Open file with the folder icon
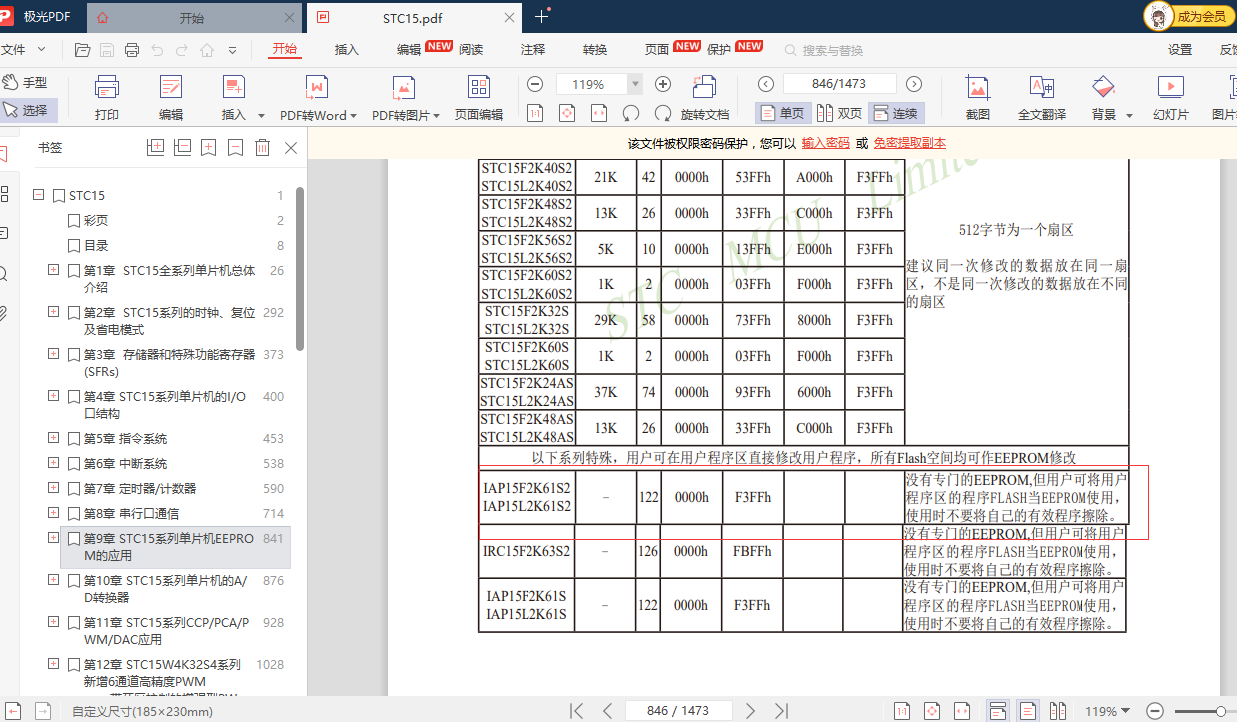Screen dimensions: 1237x722 (x=83, y=50)
